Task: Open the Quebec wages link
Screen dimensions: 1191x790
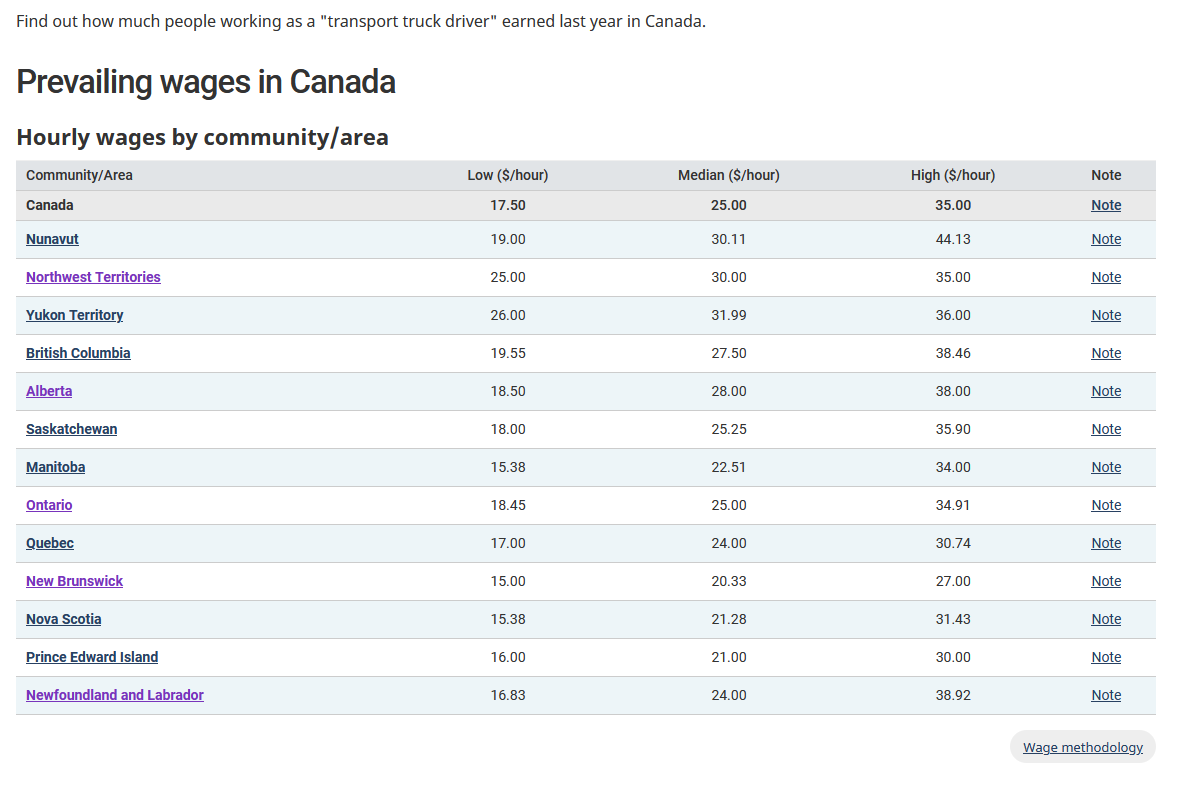Action: [50, 543]
